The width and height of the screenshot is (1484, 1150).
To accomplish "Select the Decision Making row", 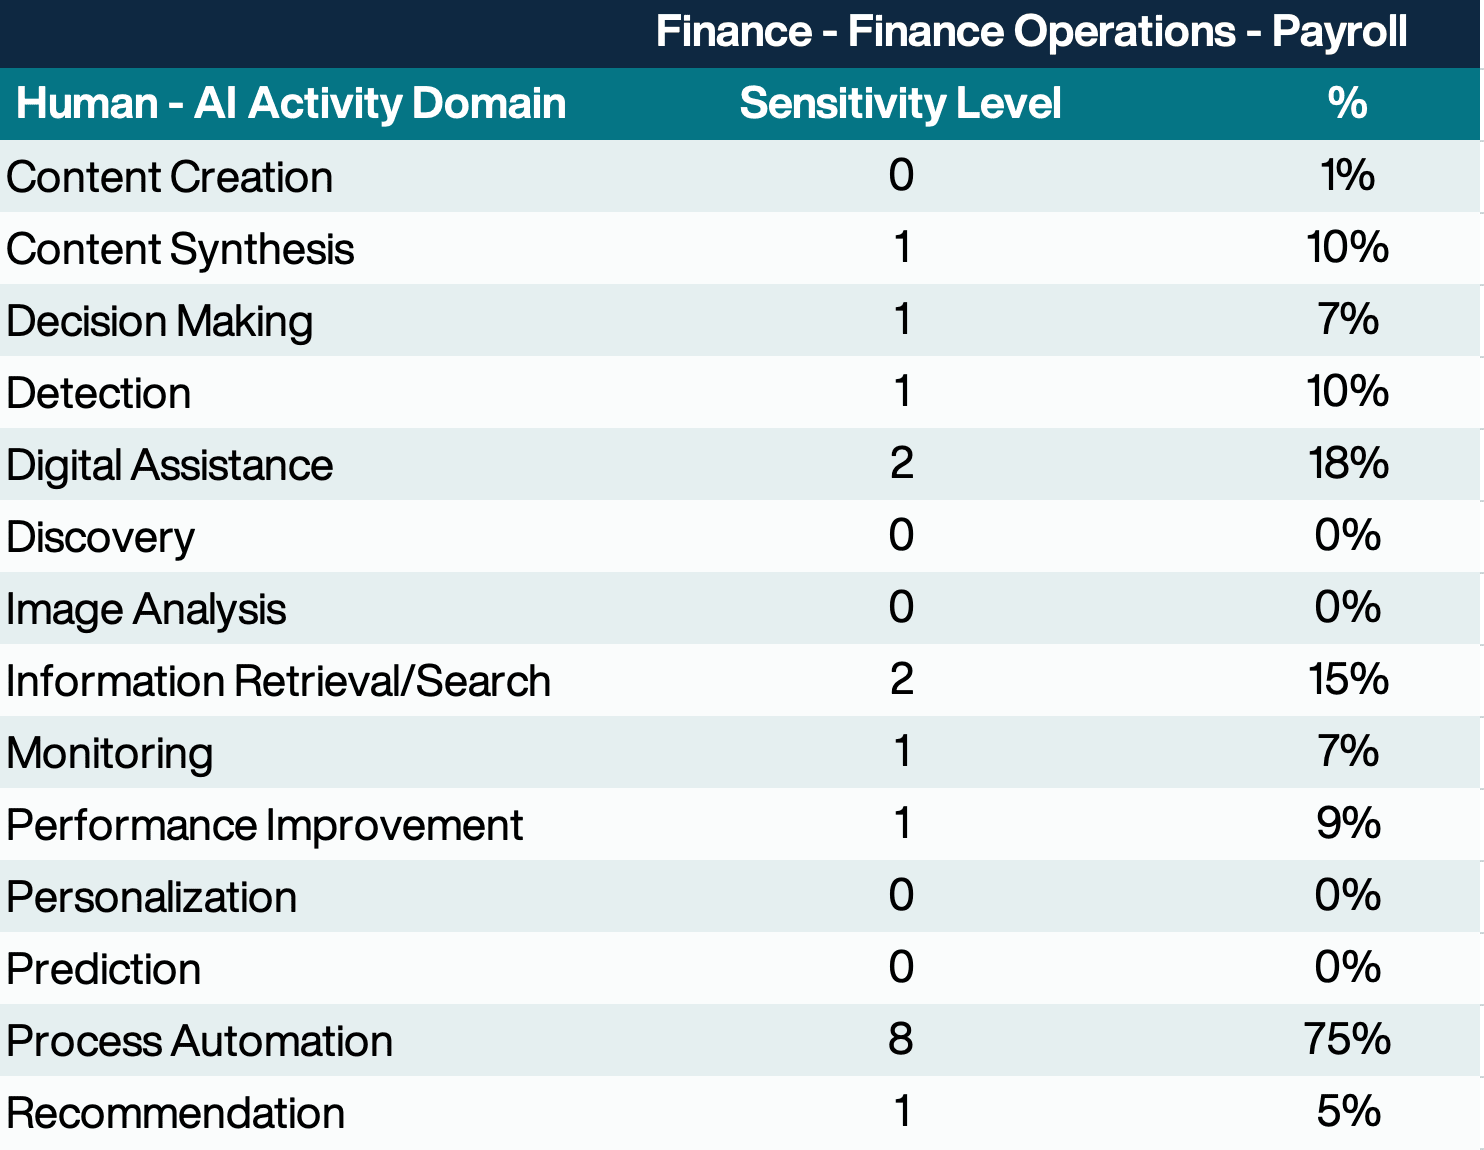I will (158, 321).
